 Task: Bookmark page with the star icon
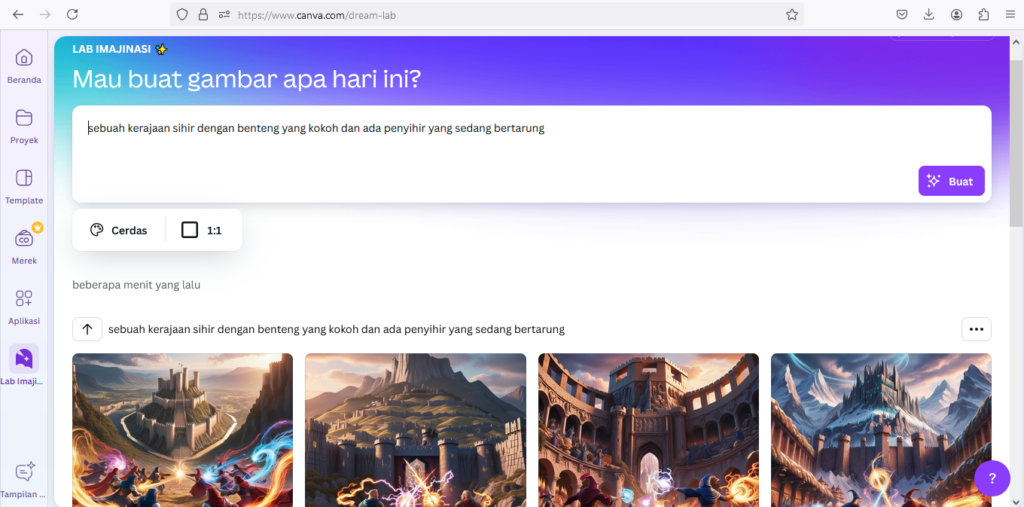[x=792, y=14]
